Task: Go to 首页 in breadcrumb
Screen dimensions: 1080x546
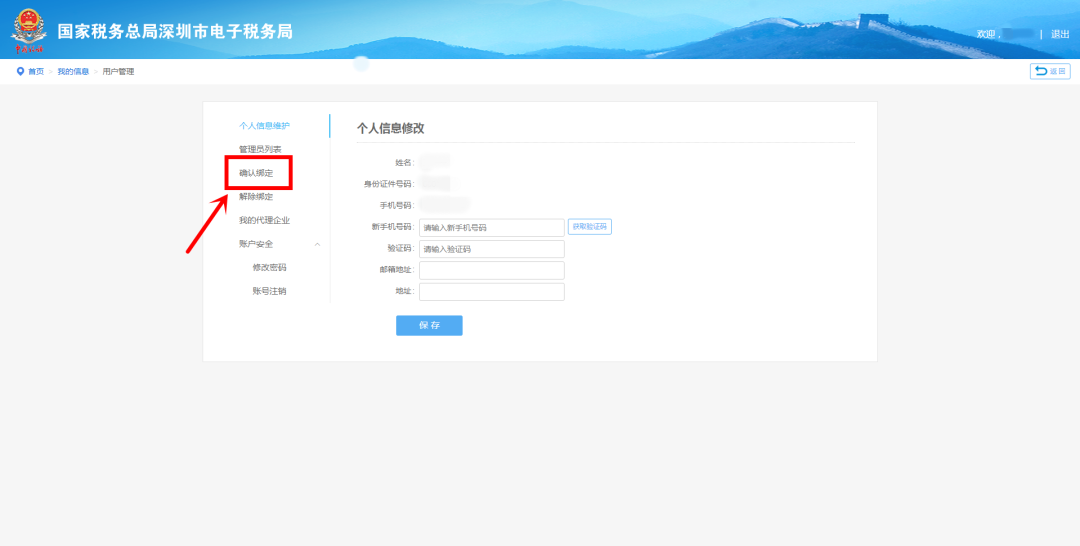Action: 36,72
